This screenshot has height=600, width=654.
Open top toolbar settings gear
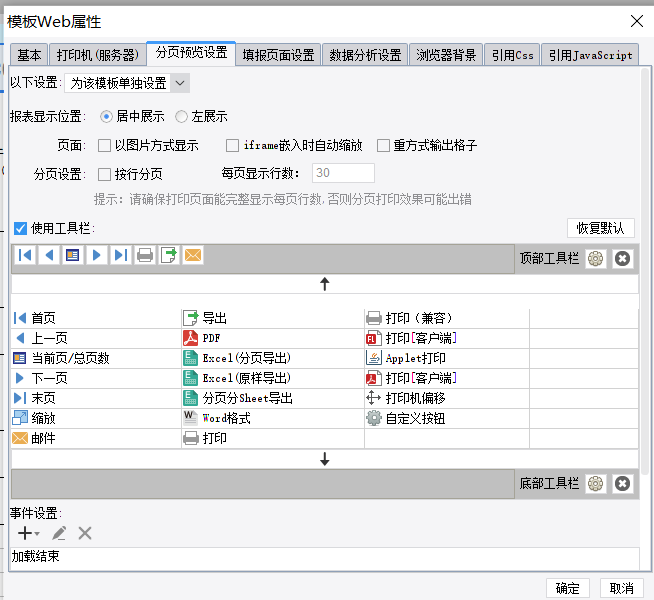pos(596,259)
